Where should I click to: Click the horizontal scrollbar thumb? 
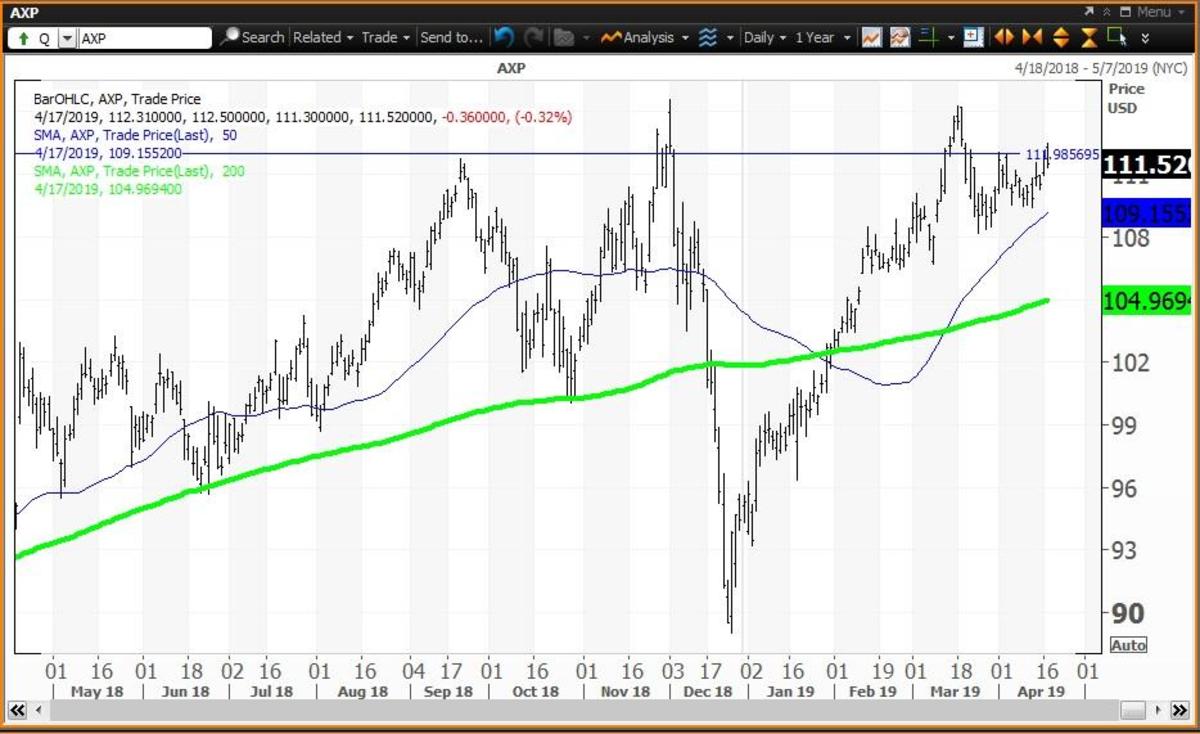pyautogui.click(x=1132, y=709)
